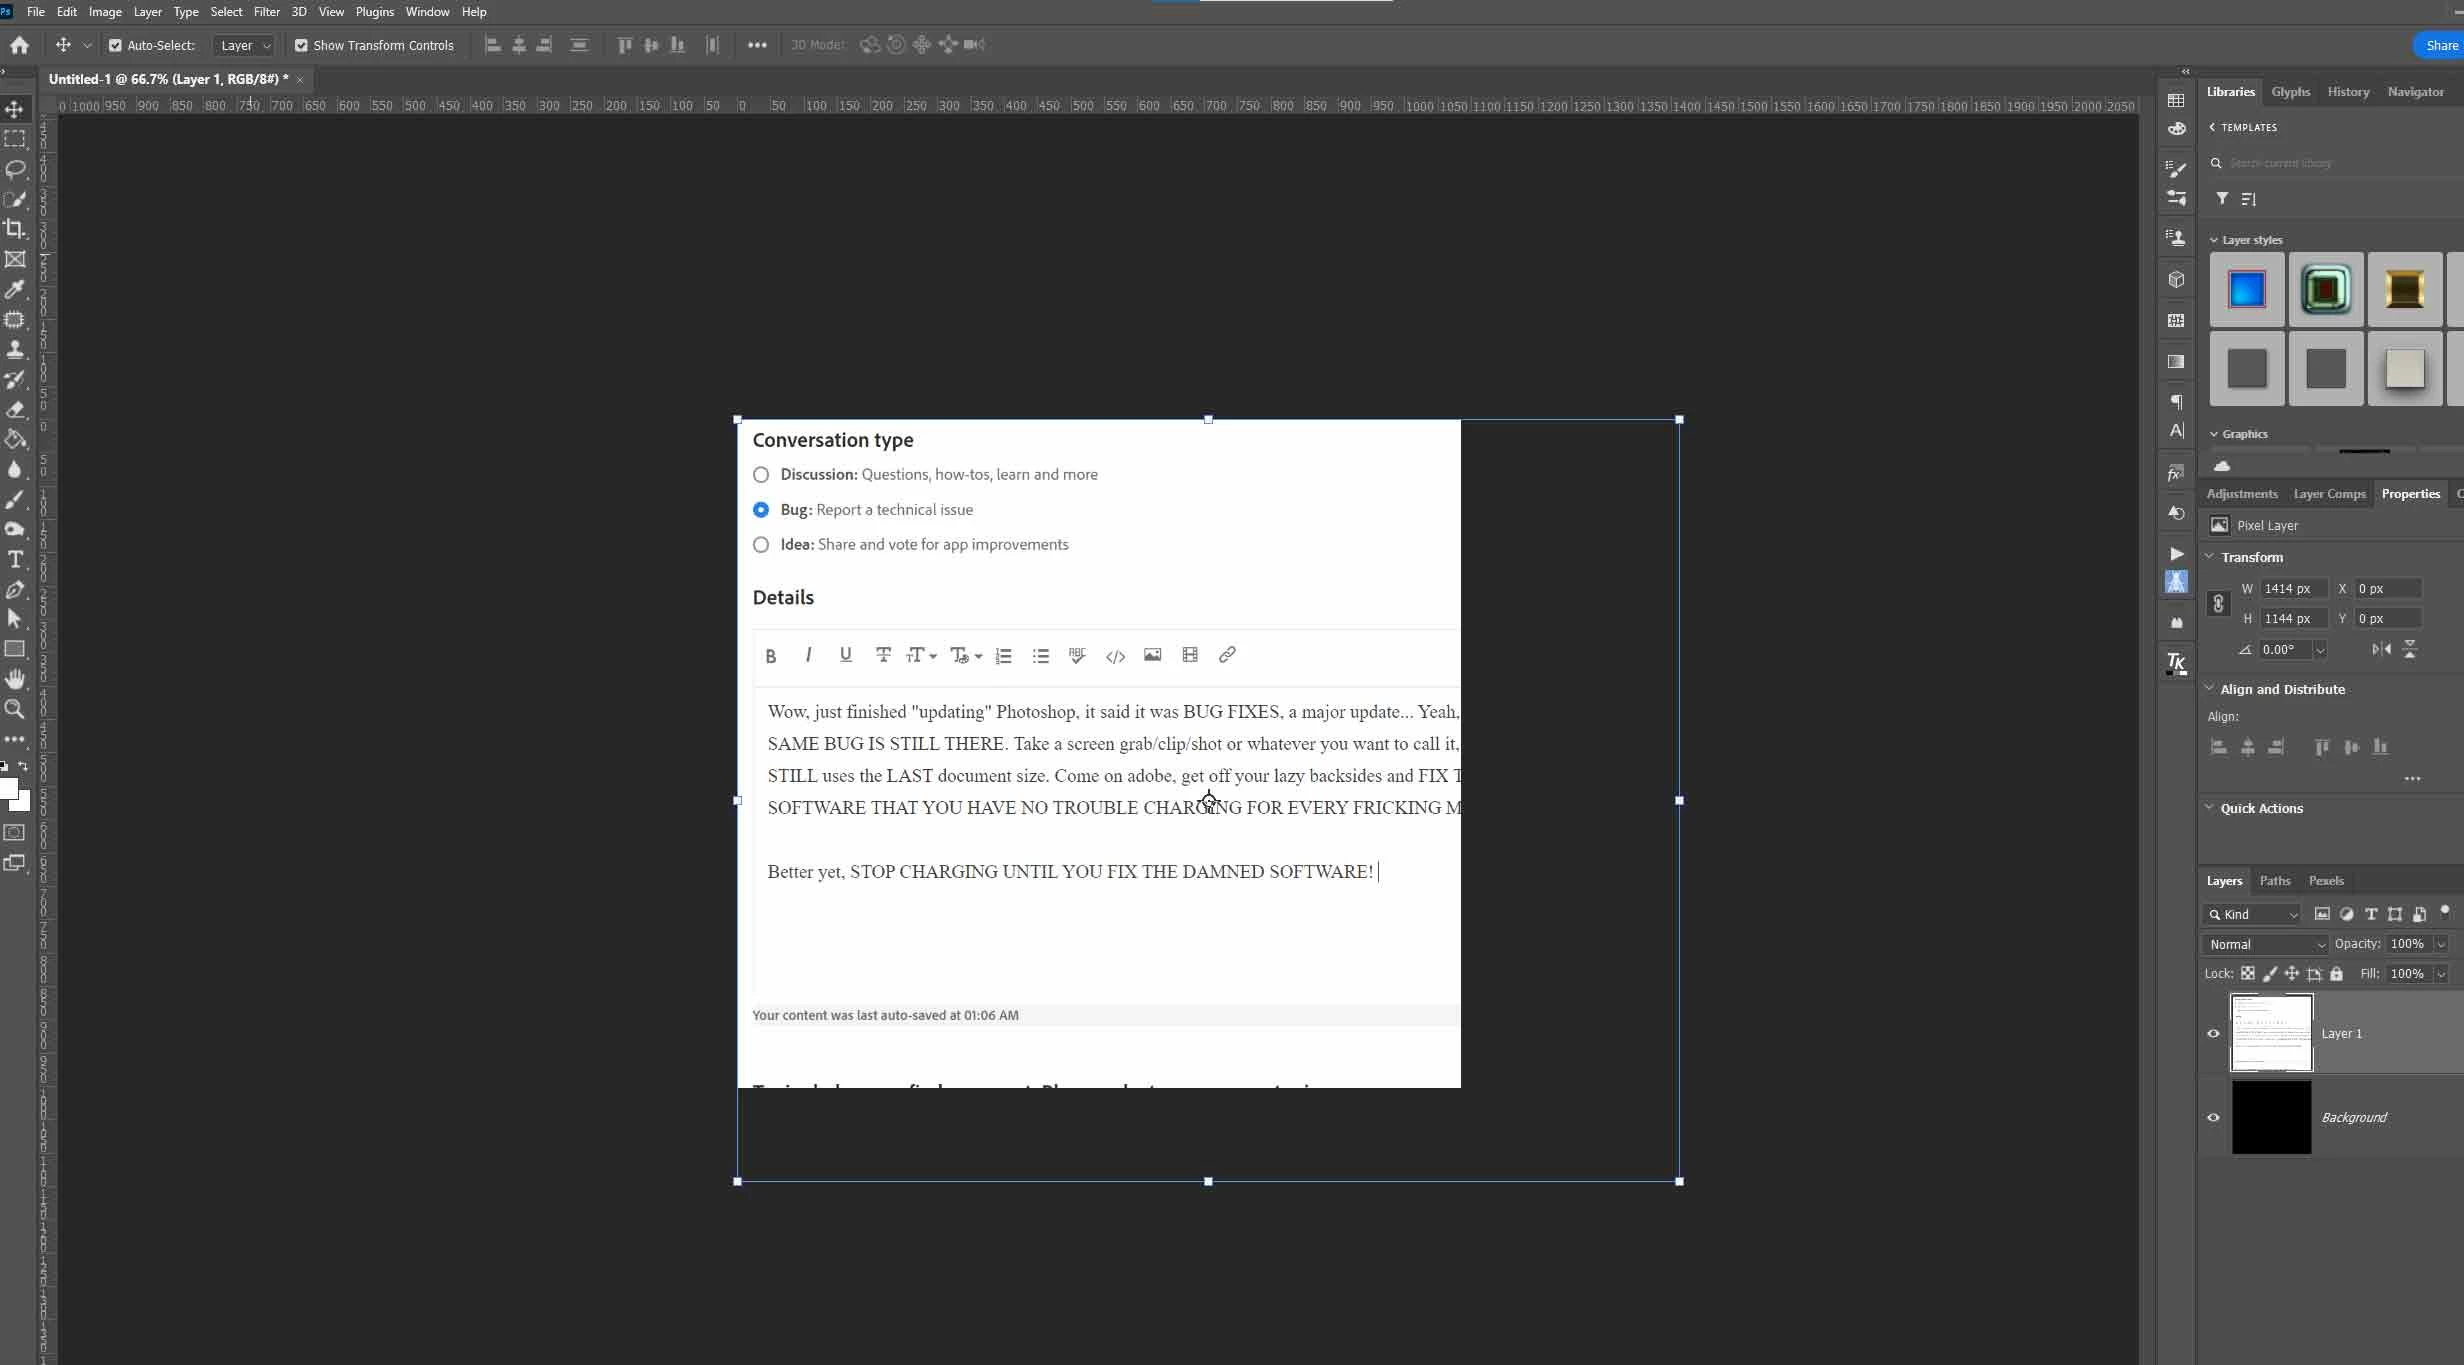Switch to the History tab
This screenshot has height=1365, width=2464.
pyautogui.click(x=2347, y=91)
